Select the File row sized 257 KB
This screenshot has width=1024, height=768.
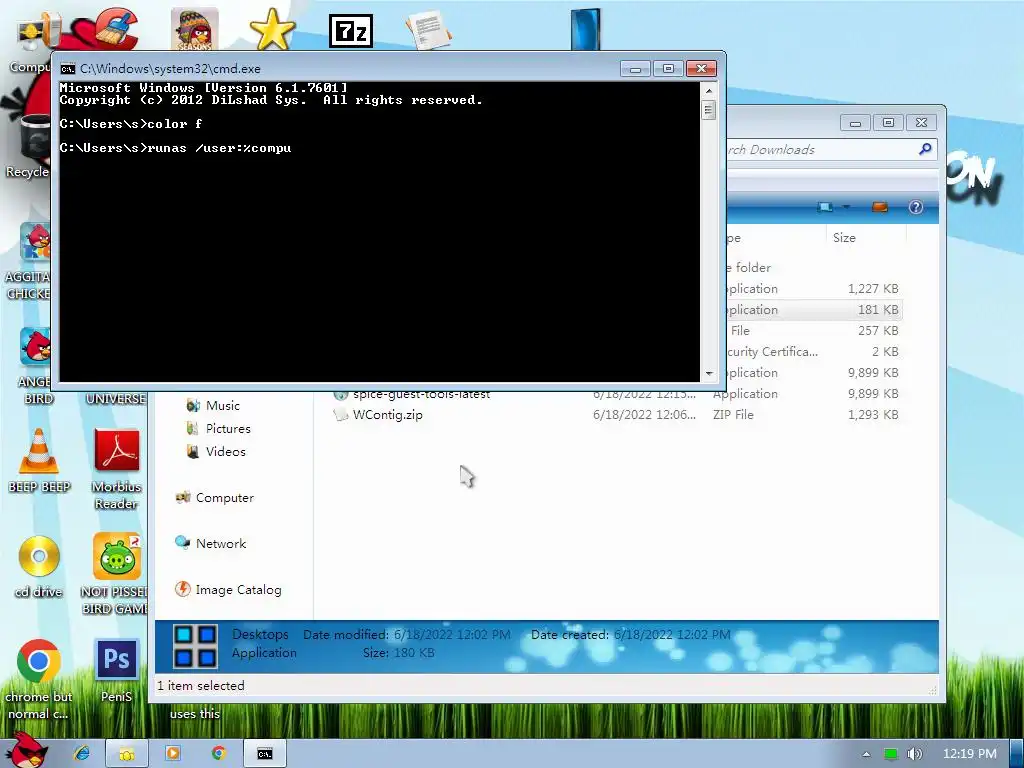click(x=814, y=330)
